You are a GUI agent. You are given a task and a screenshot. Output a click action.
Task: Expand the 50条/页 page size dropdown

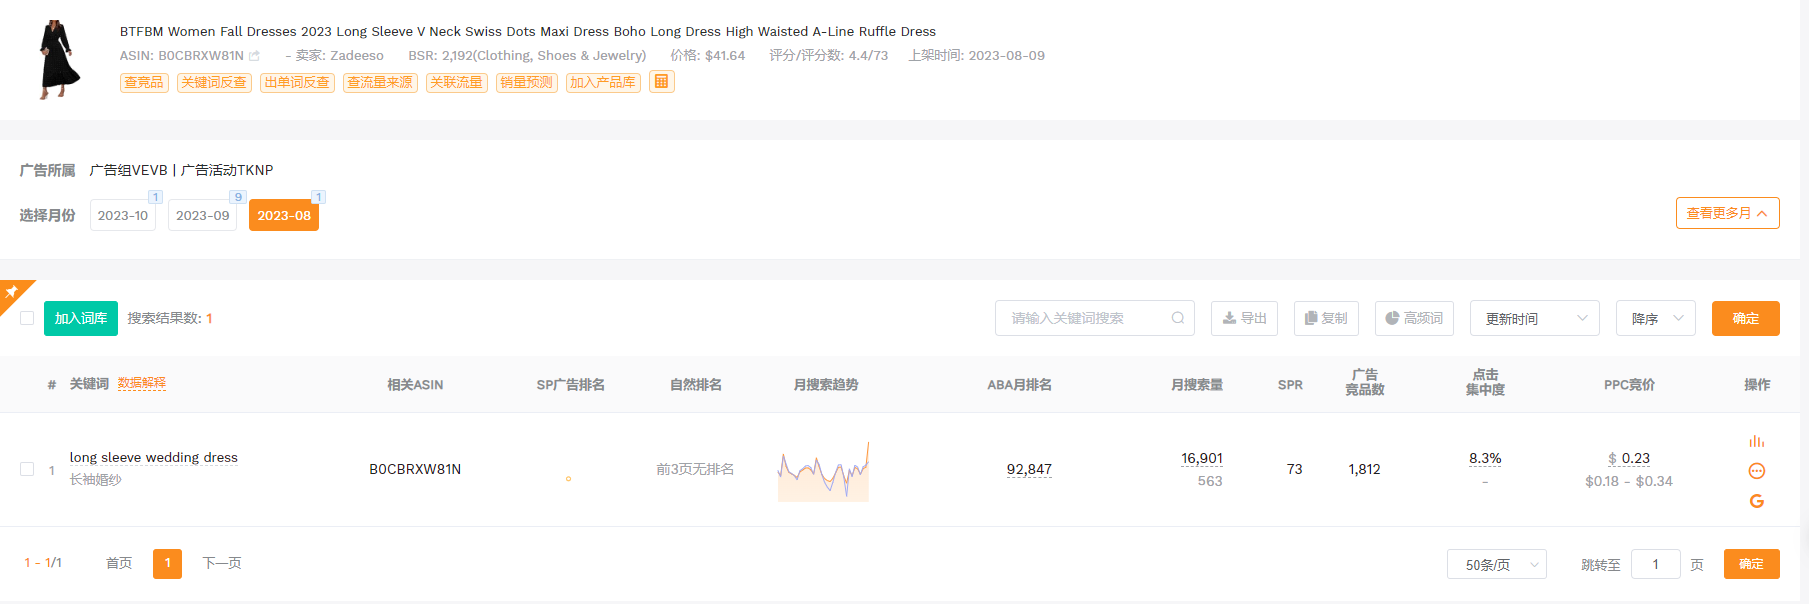coord(1496,564)
